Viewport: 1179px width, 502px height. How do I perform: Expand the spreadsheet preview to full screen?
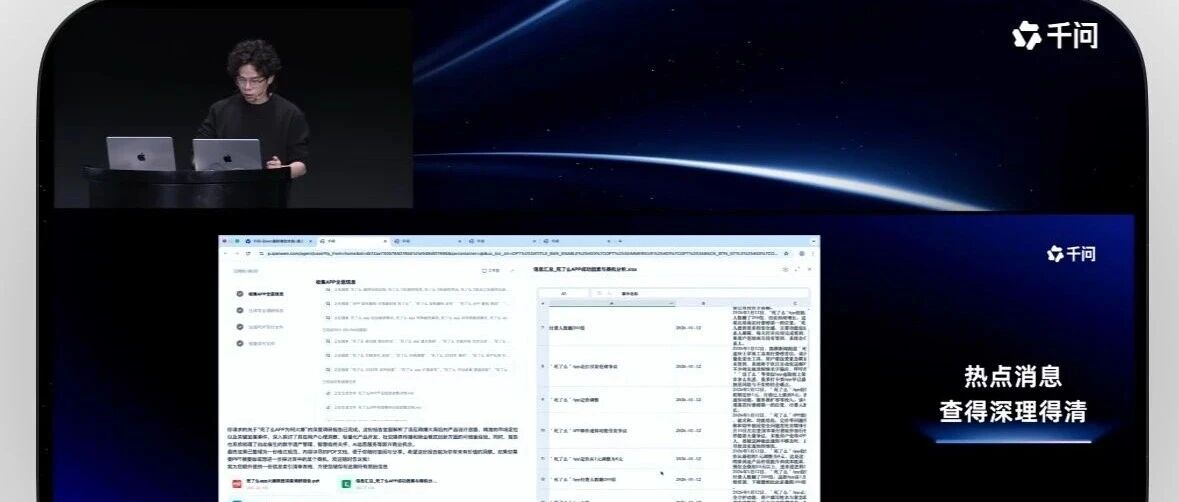(797, 269)
